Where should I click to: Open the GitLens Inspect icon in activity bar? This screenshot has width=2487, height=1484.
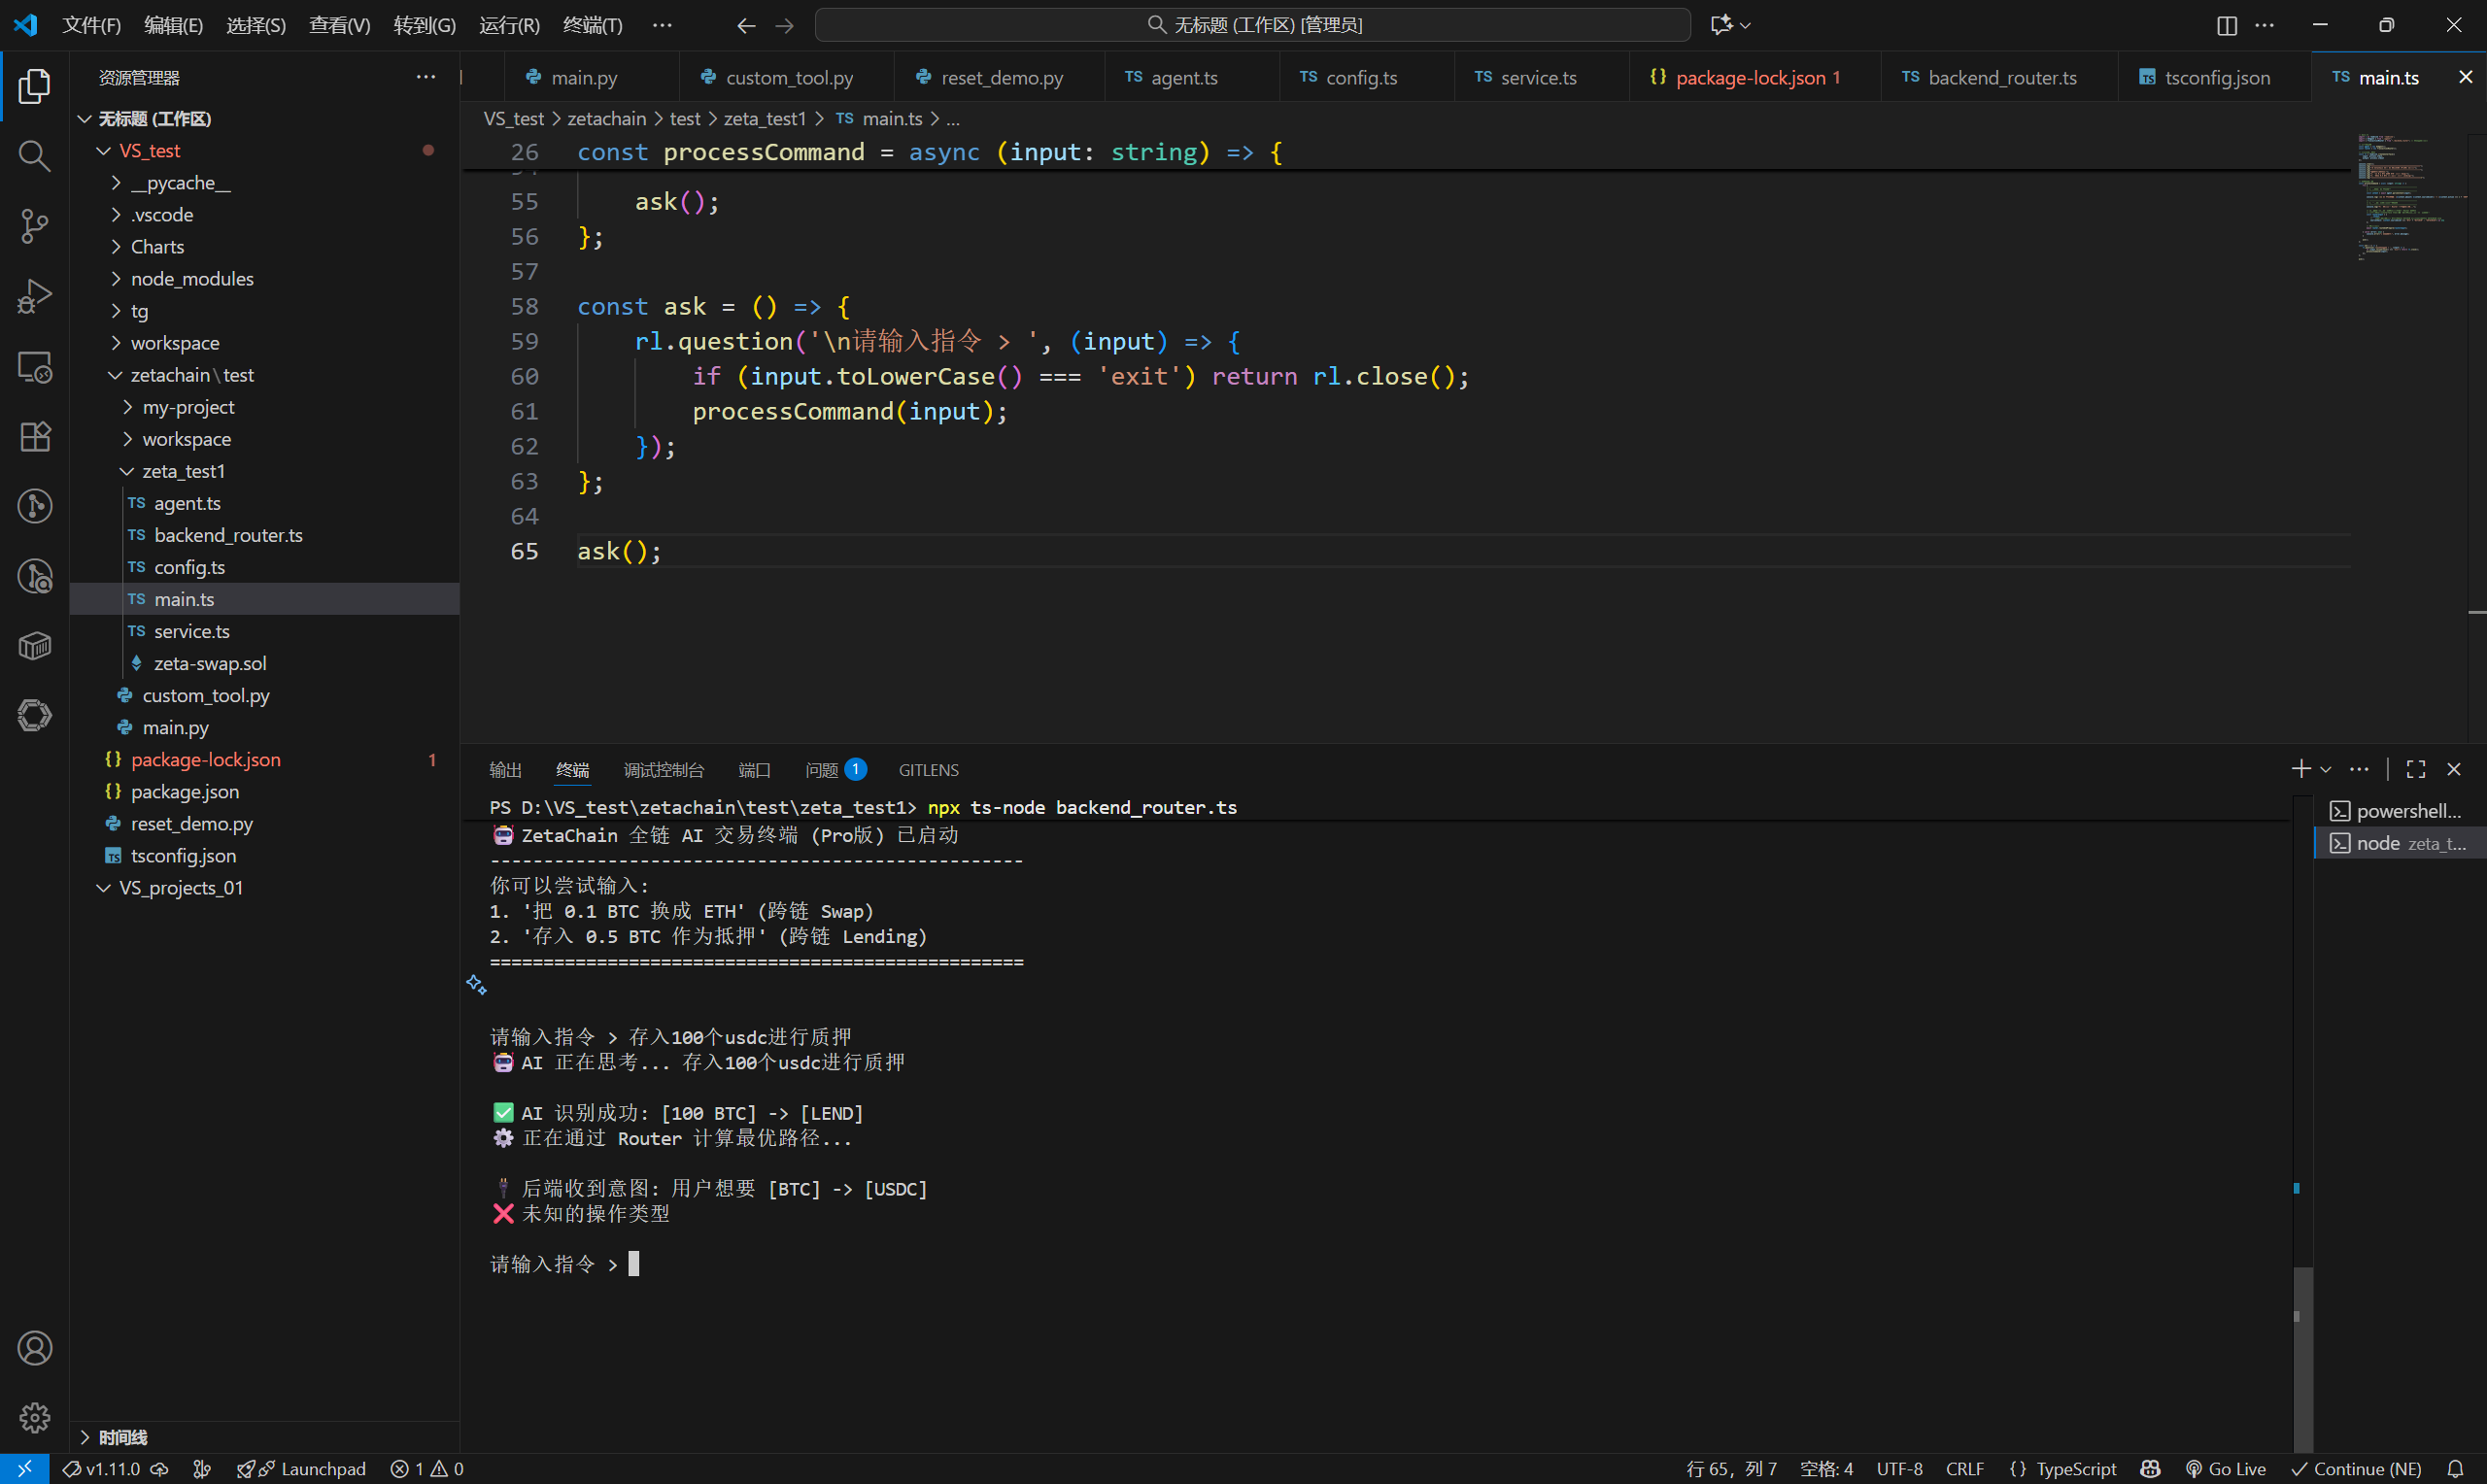[x=34, y=576]
